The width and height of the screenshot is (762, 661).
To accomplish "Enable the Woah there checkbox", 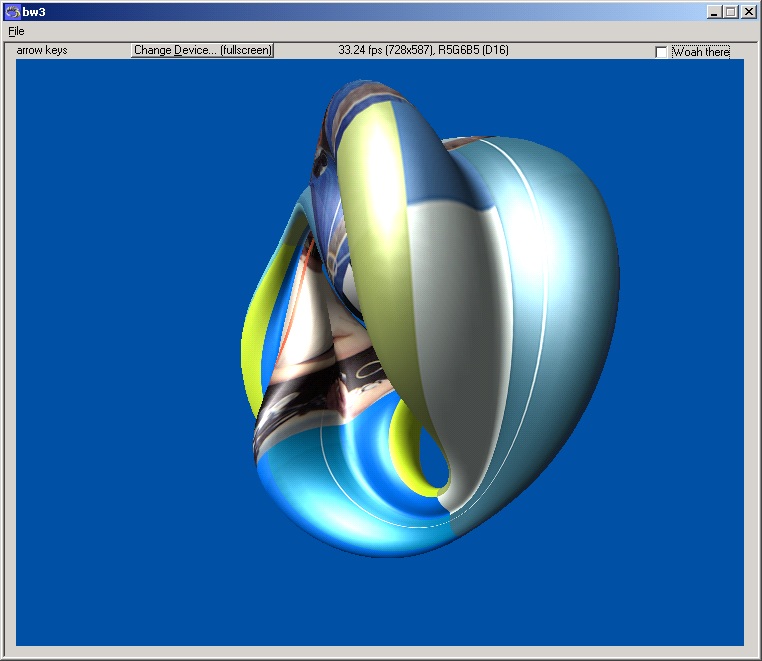I will point(661,52).
